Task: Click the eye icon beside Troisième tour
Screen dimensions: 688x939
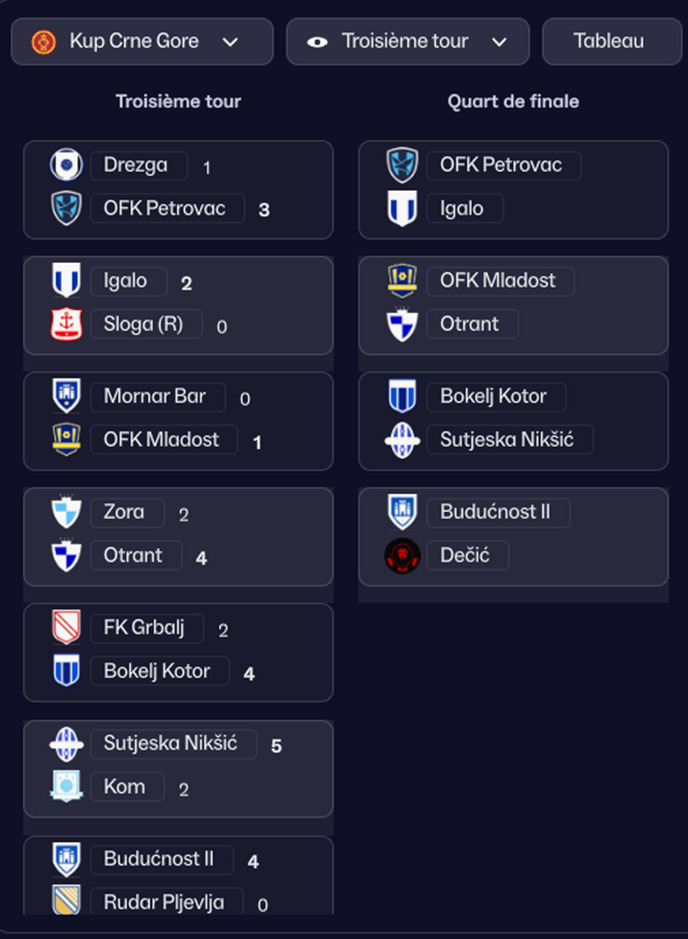Action: [x=318, y=42]
